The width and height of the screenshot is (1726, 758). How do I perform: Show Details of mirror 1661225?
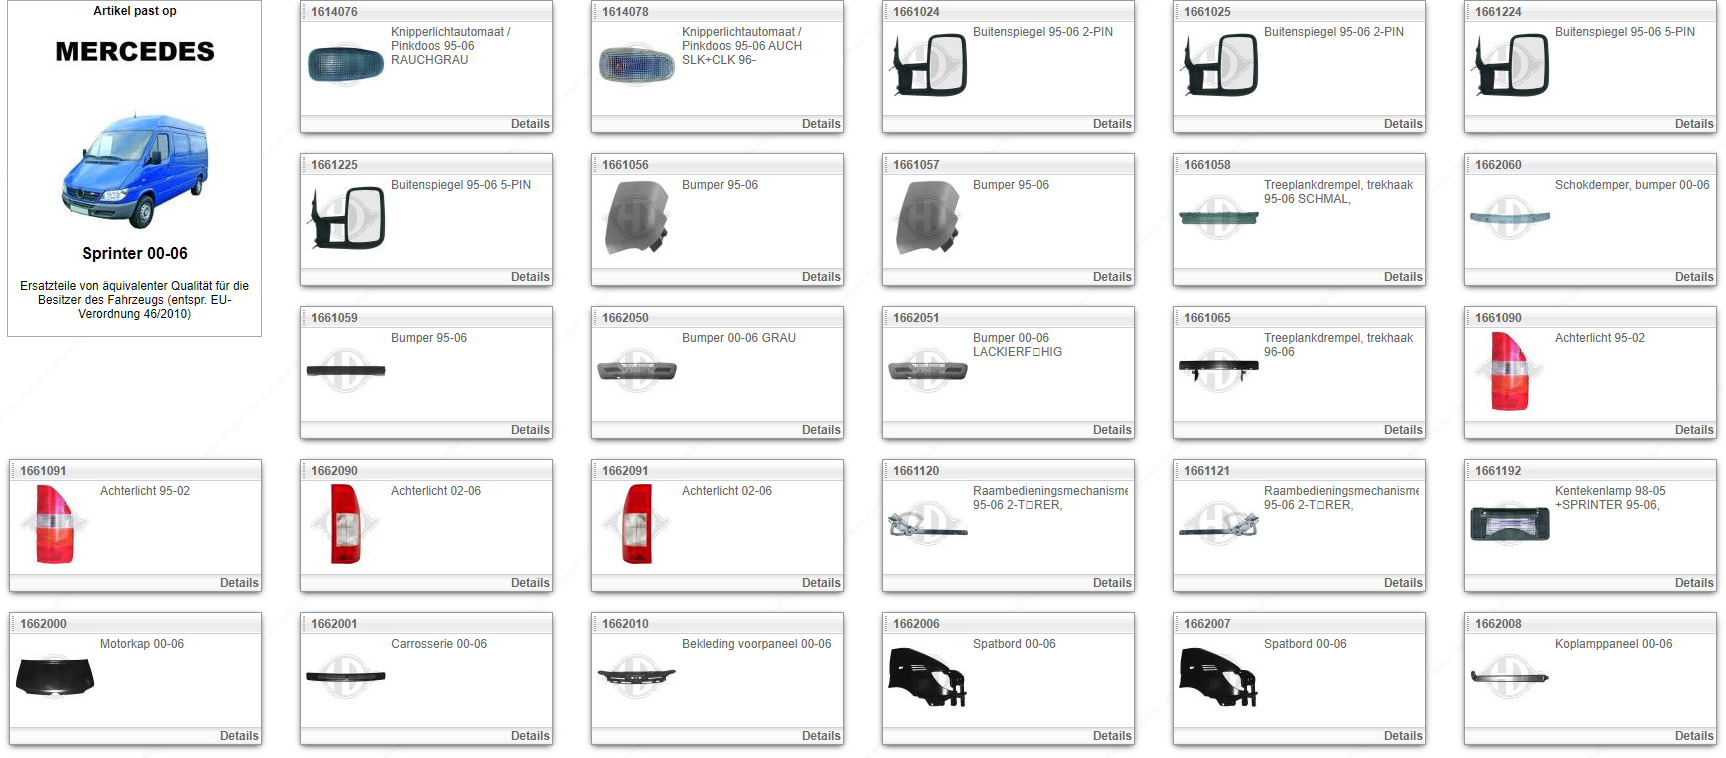point(530,277)
